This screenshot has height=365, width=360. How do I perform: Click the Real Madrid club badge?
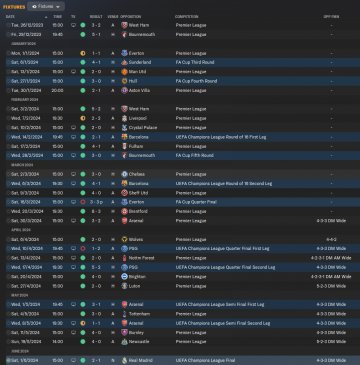click(x=124, y=360)
